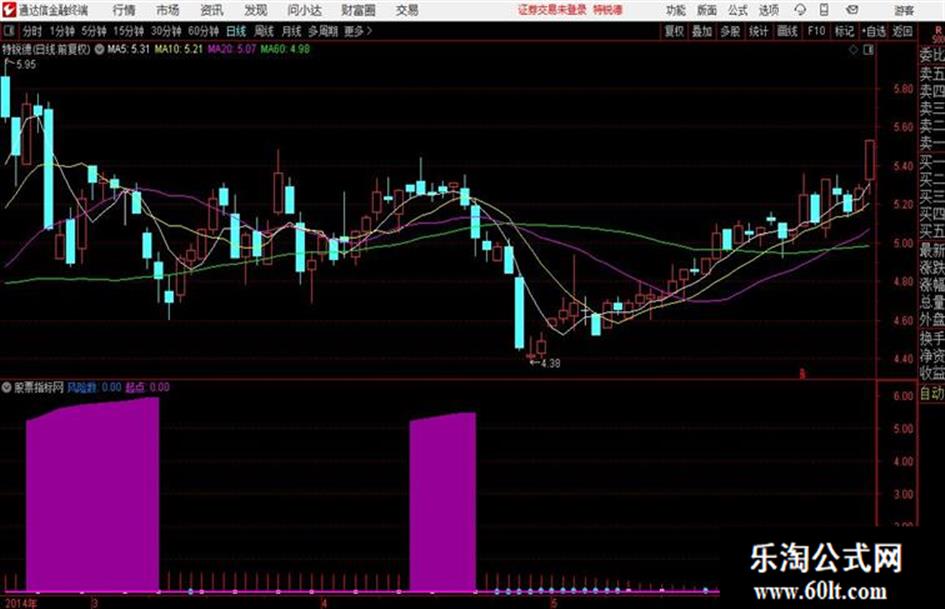Click the diamond icon at chart top right

coord(853,50)
